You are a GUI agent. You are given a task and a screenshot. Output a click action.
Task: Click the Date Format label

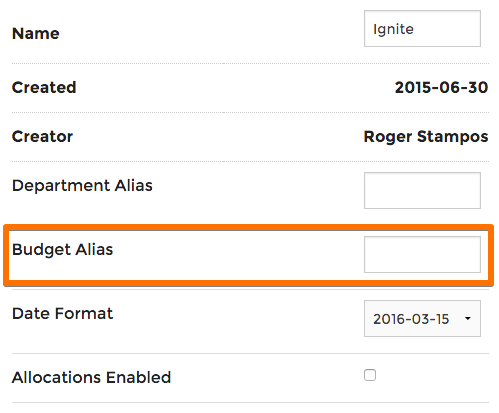(62, 314)
